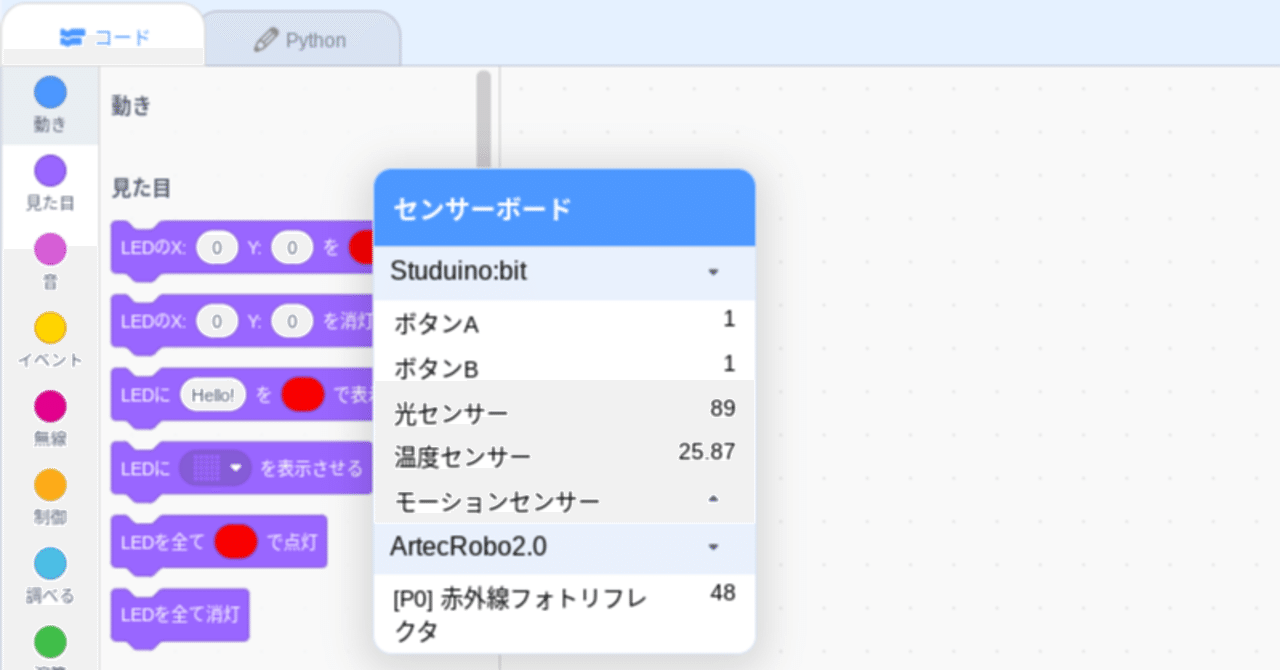Select the 無線 category icon
Image resolution: width=1280 pixels, height=670 pixels.
(49, 404)
